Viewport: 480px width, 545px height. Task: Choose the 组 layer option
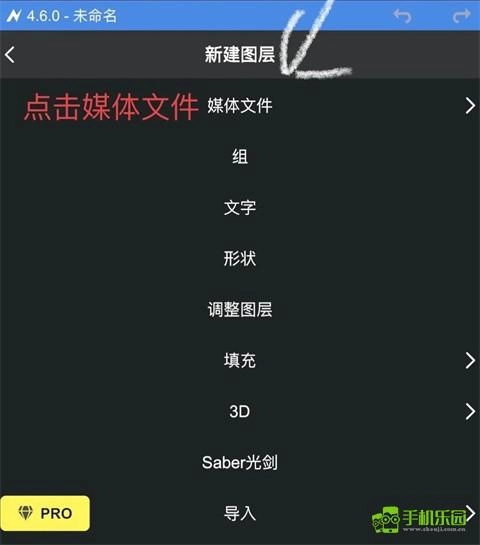[x=240, y=156]
